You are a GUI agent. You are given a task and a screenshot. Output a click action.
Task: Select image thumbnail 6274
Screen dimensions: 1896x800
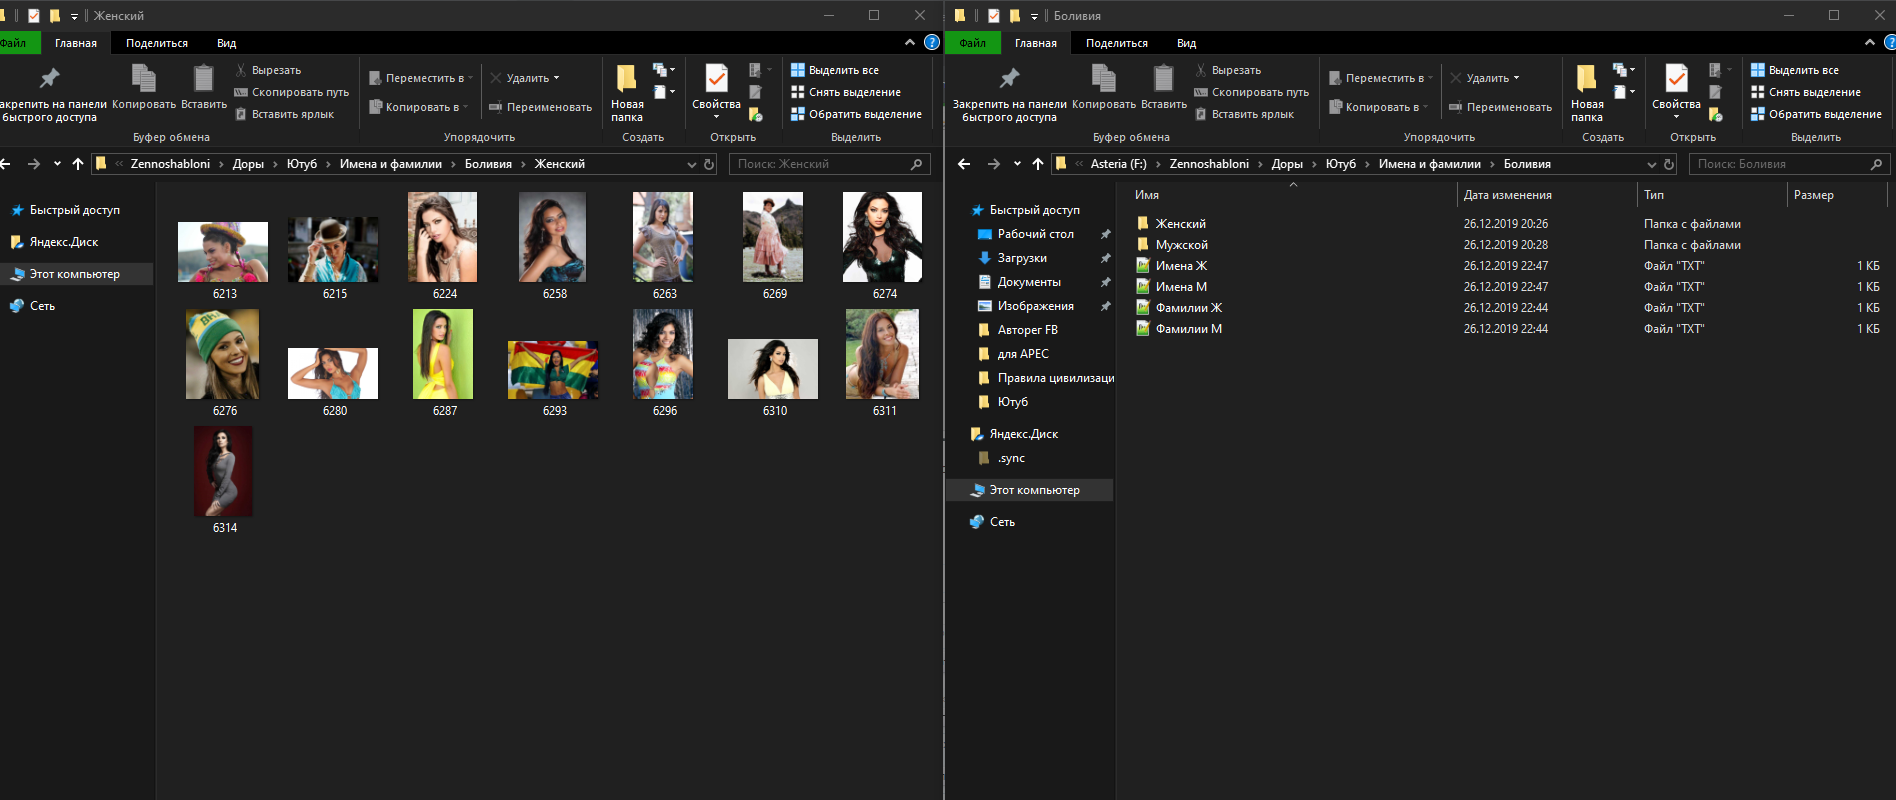click(x=883, y=238)
